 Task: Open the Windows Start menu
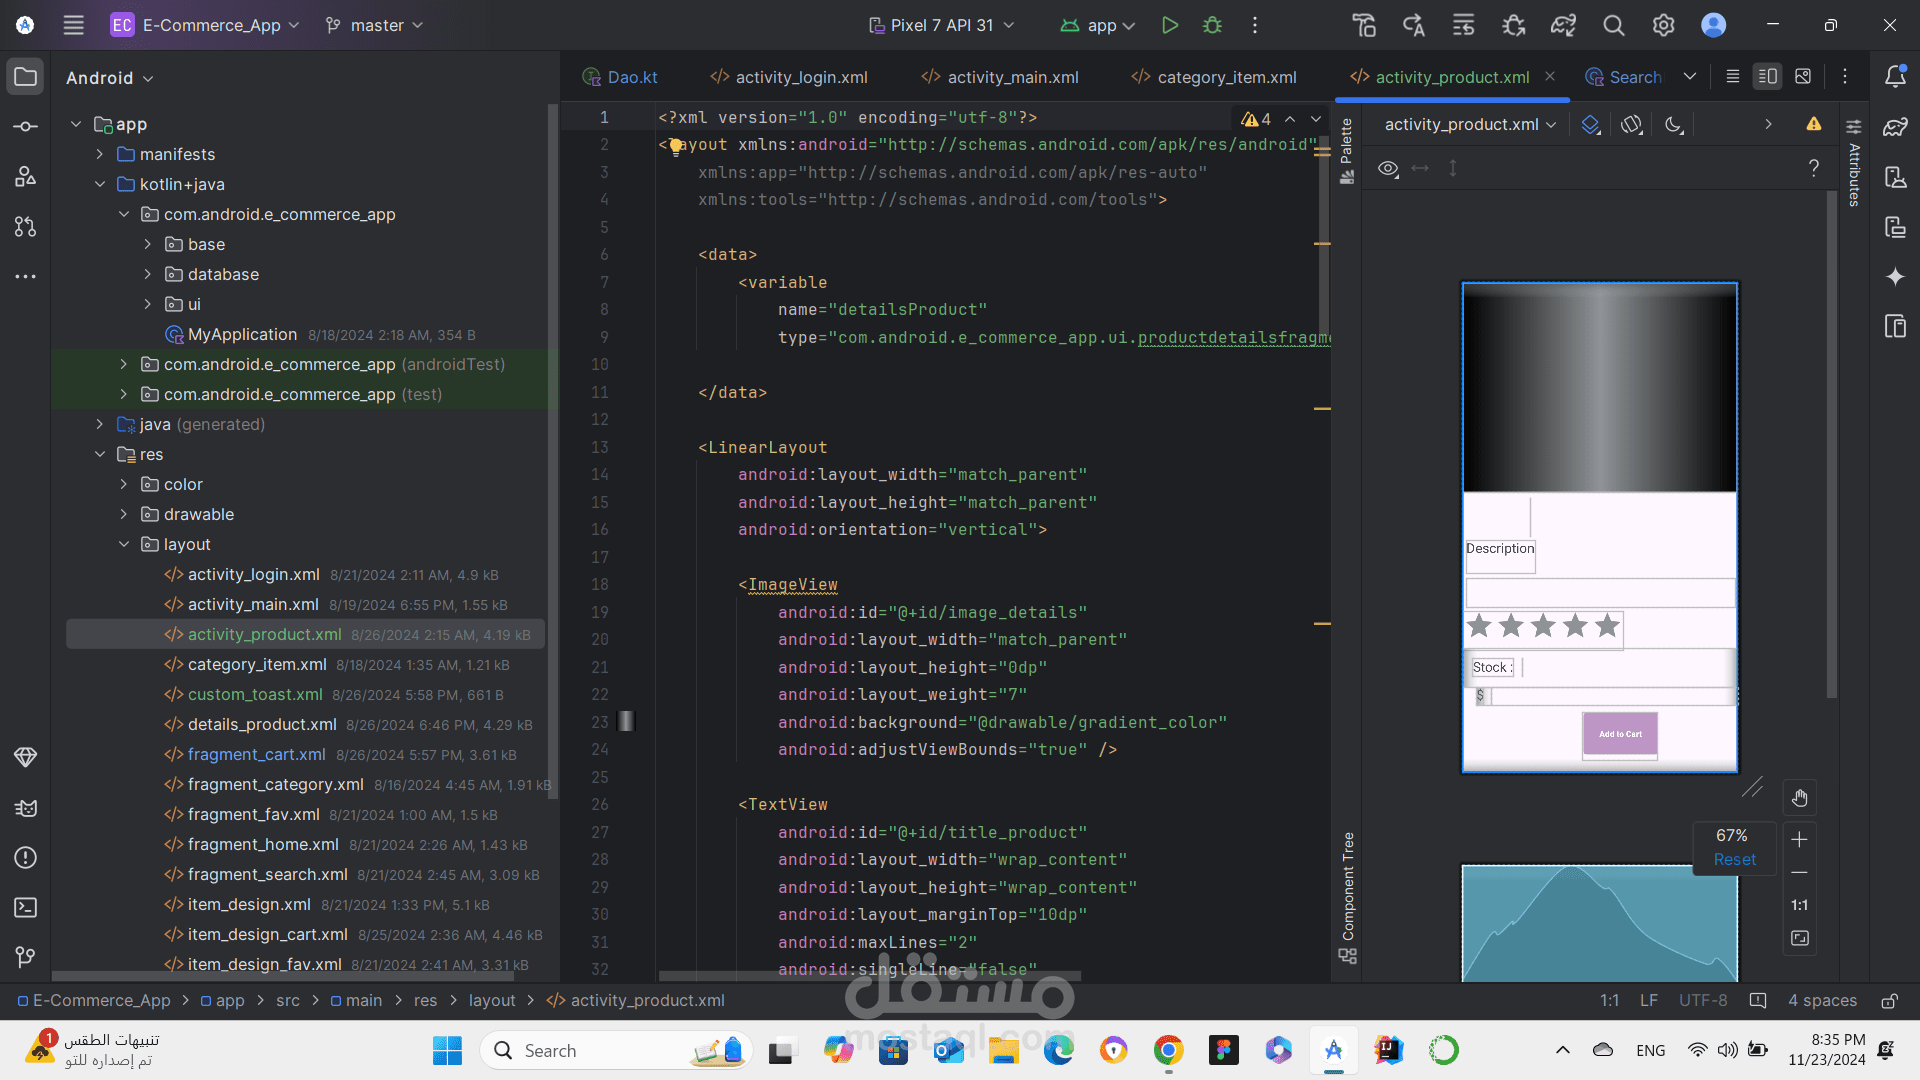pos(447,1050)
